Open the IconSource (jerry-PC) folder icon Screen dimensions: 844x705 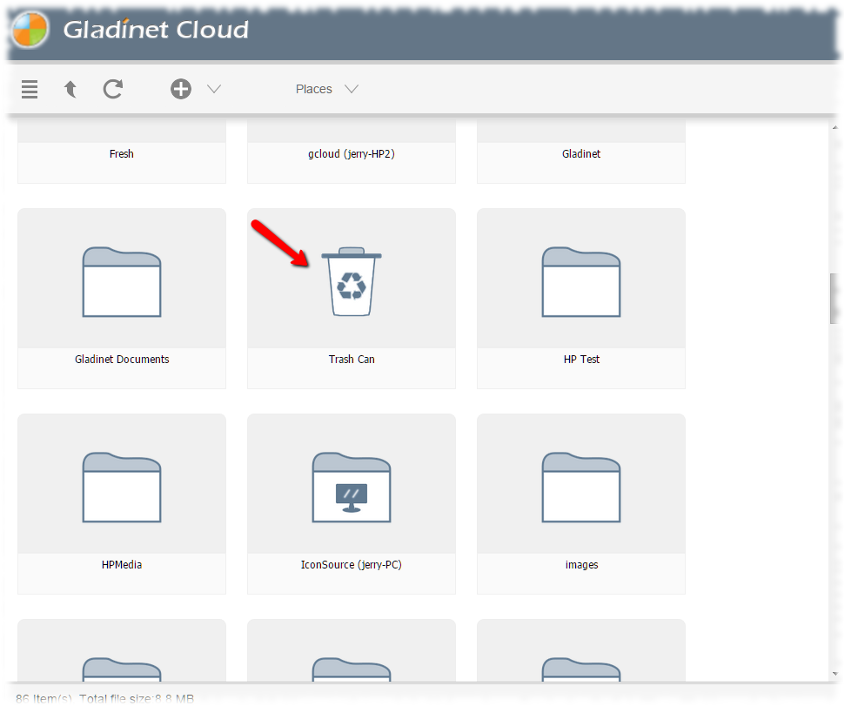(x=351, y=487)
